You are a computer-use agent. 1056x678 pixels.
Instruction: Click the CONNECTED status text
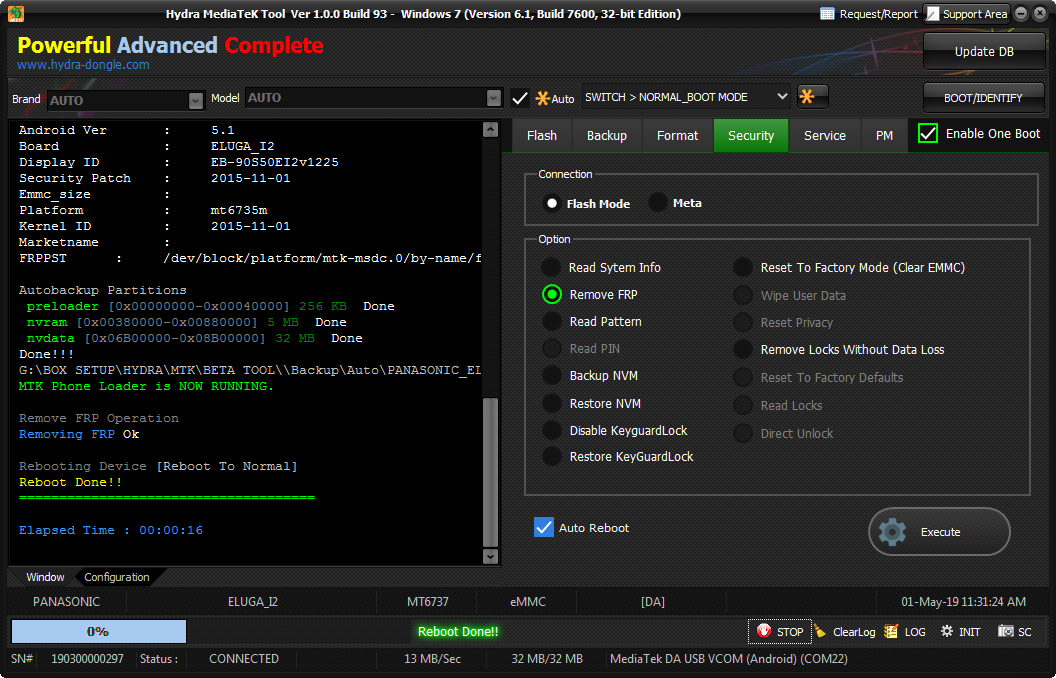[x=244, y=658]
